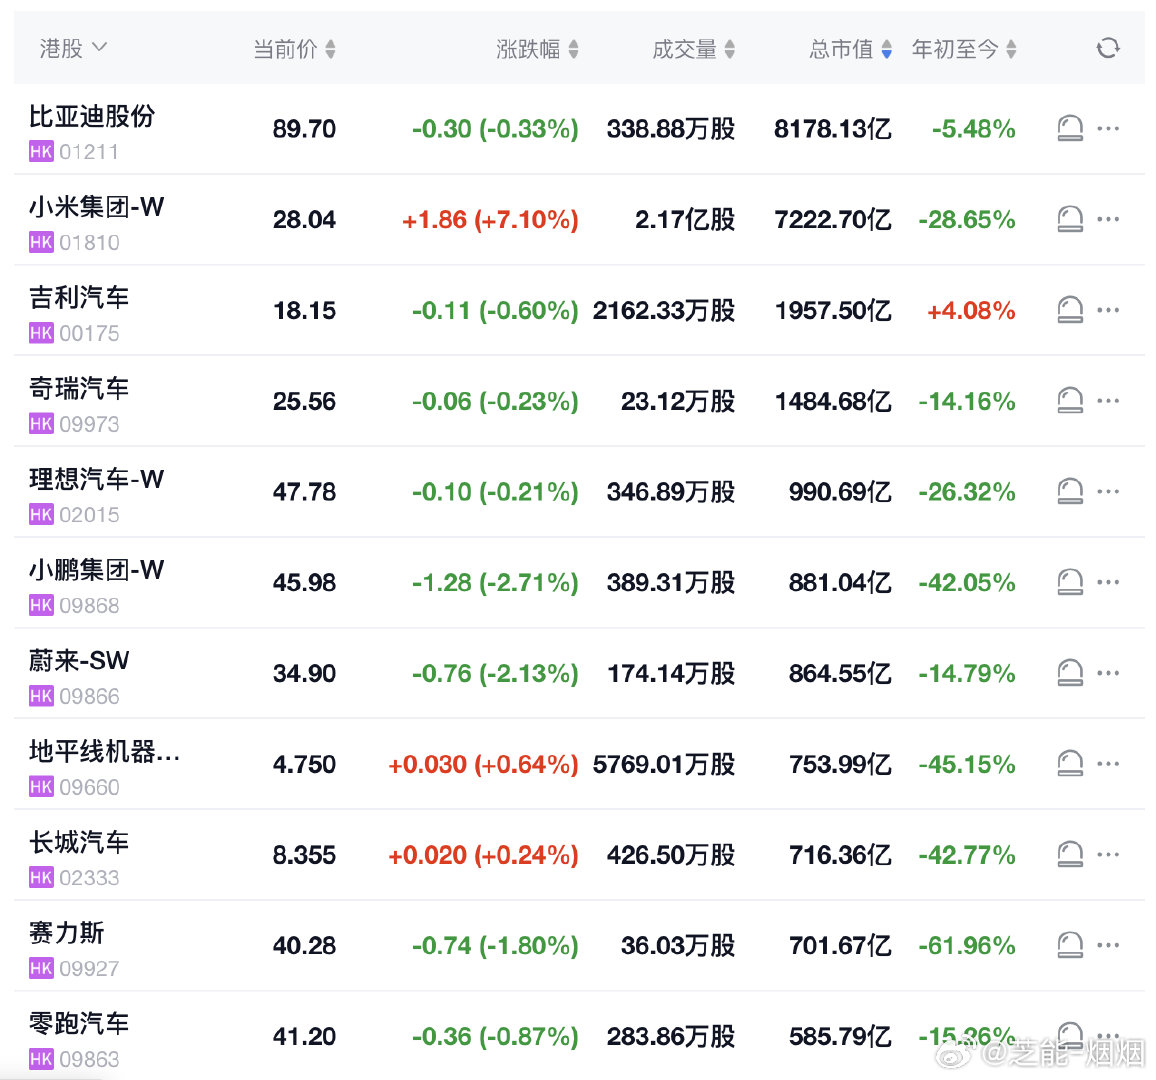
Task: Open 赛力斯 stock details
Action: tap(66, 933)
